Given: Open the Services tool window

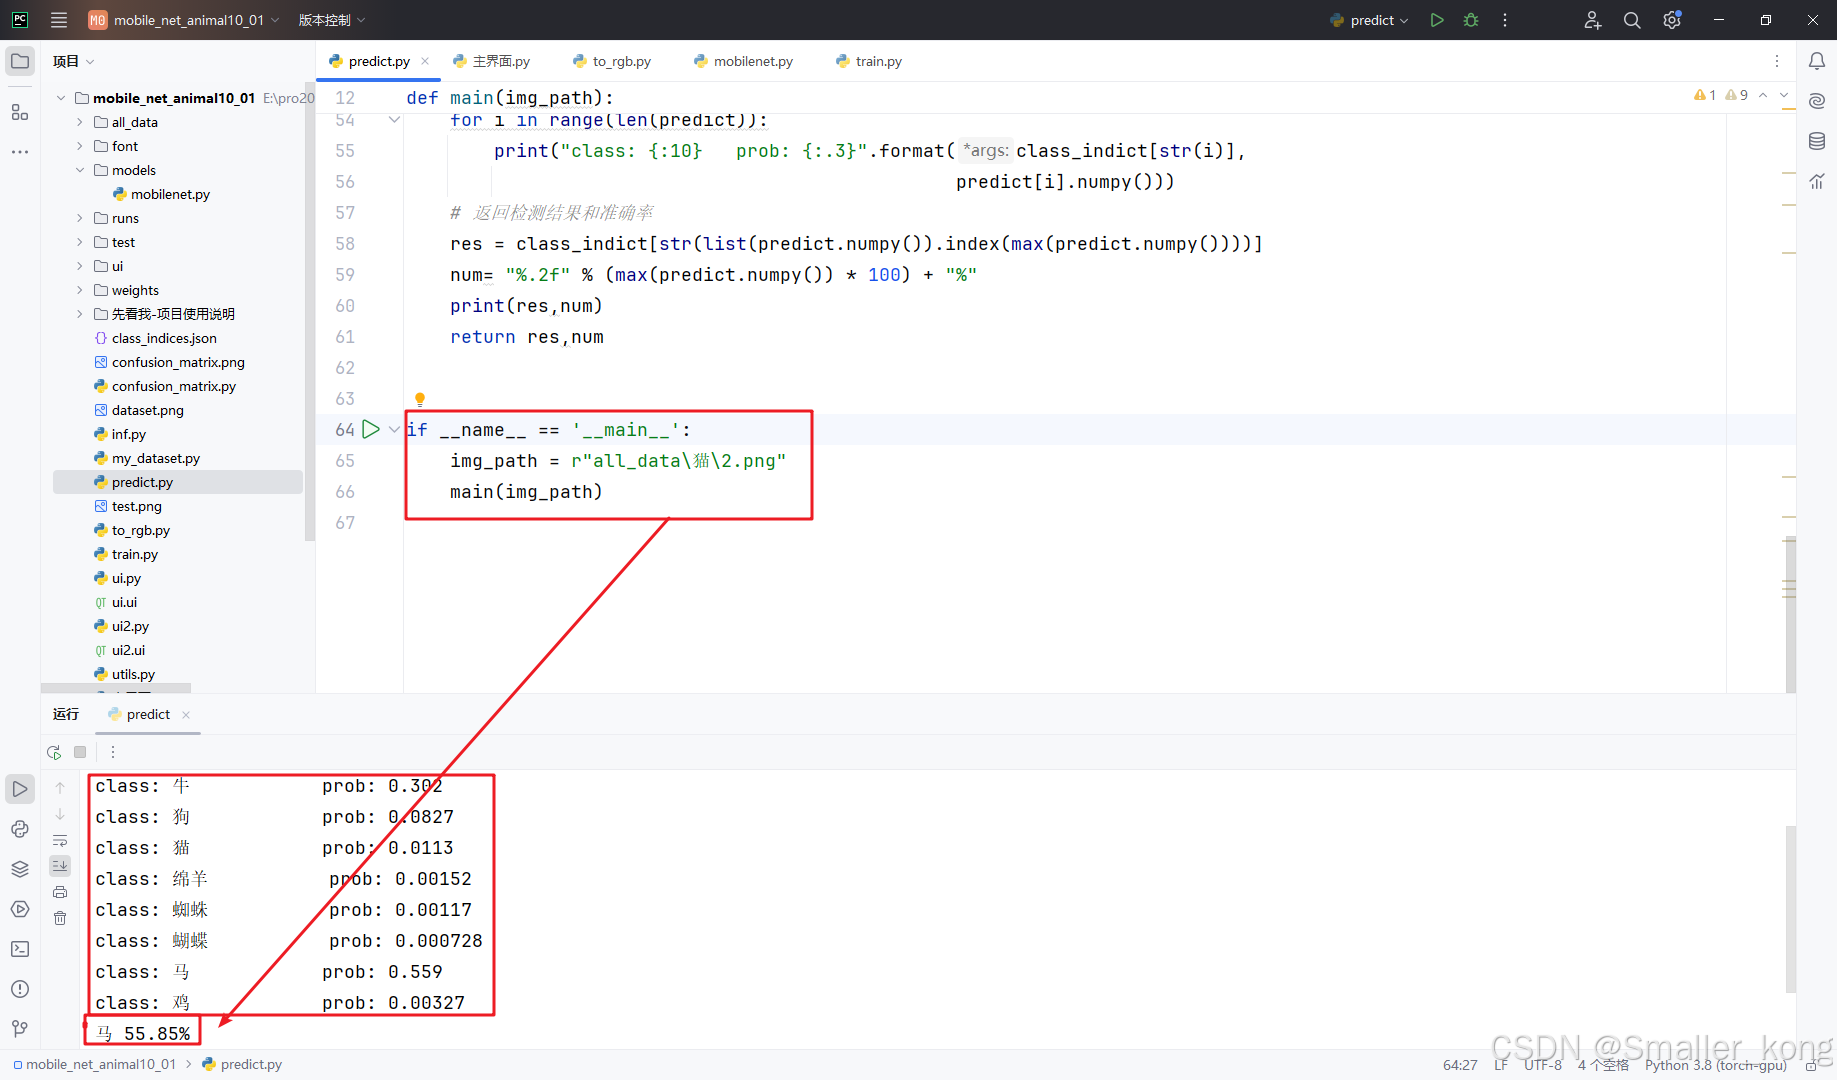Looking at the screenshot, I should pyautogui.click(x=20, y=909).
